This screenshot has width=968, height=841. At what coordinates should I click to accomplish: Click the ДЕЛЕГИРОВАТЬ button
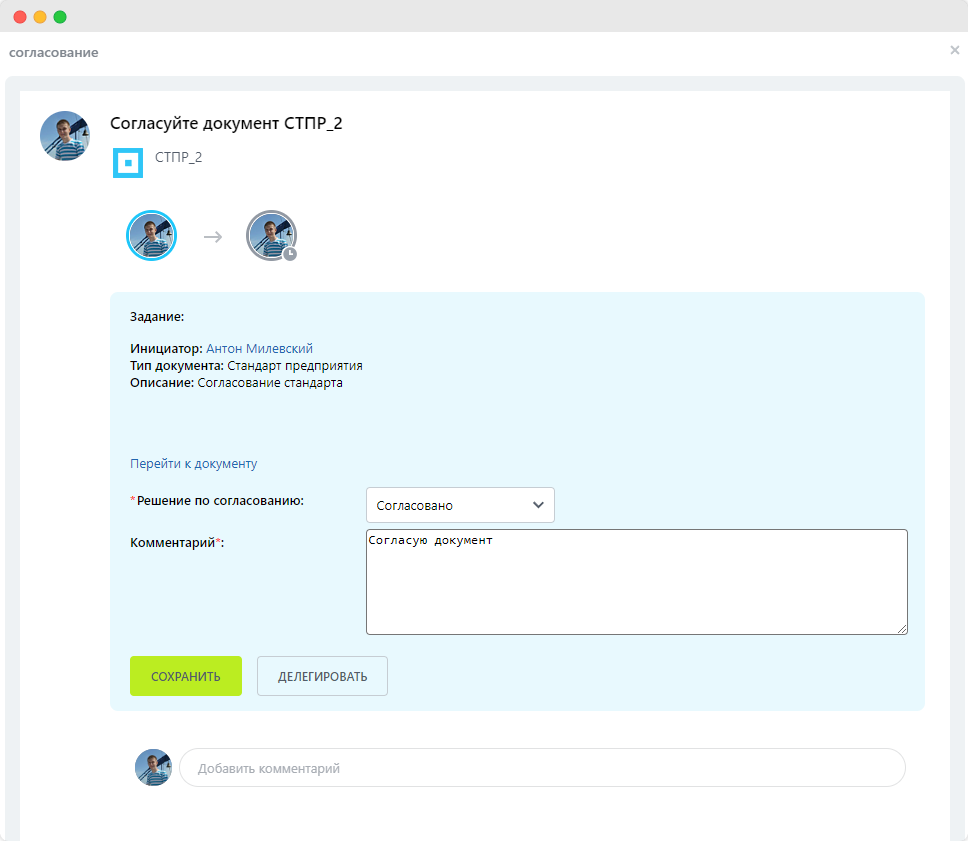pos(322,676)
